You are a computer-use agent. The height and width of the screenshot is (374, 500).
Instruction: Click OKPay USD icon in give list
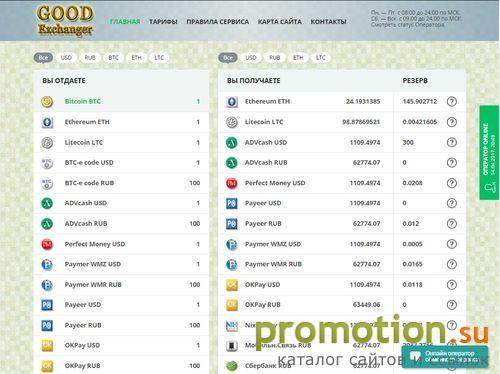pos(47,346)
